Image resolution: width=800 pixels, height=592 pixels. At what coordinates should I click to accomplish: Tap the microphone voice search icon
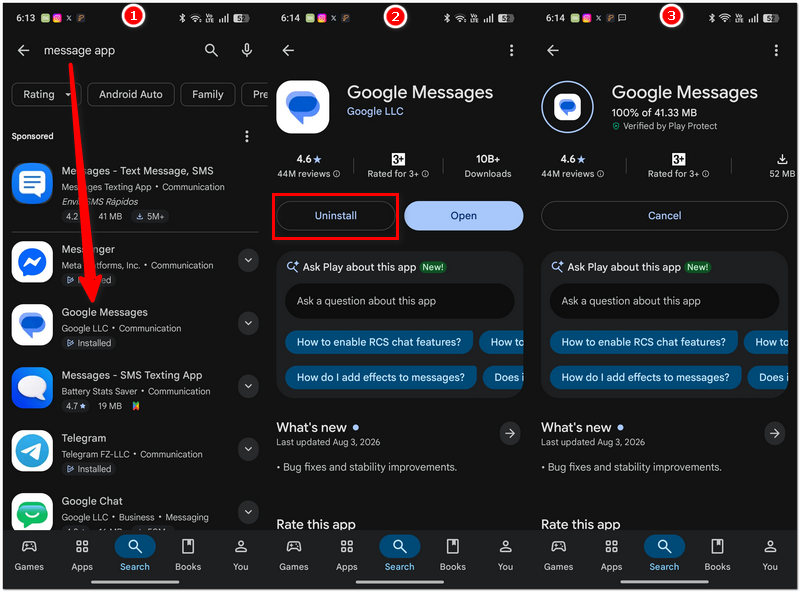point(247,50)
